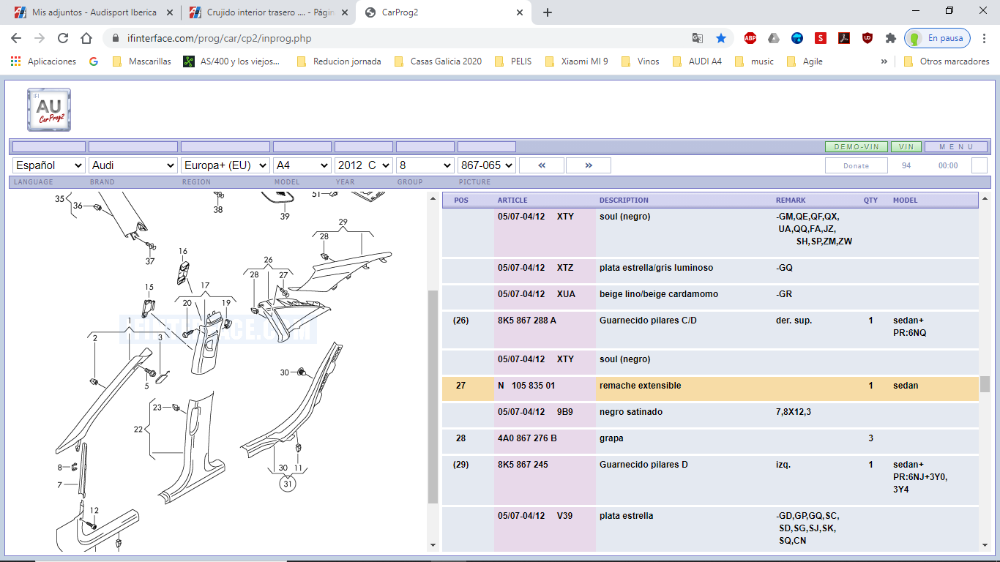Viewport: 1000px width, 562px height.
Task: Open the Mascarillas bookmark folder
Action: point(142,61)
